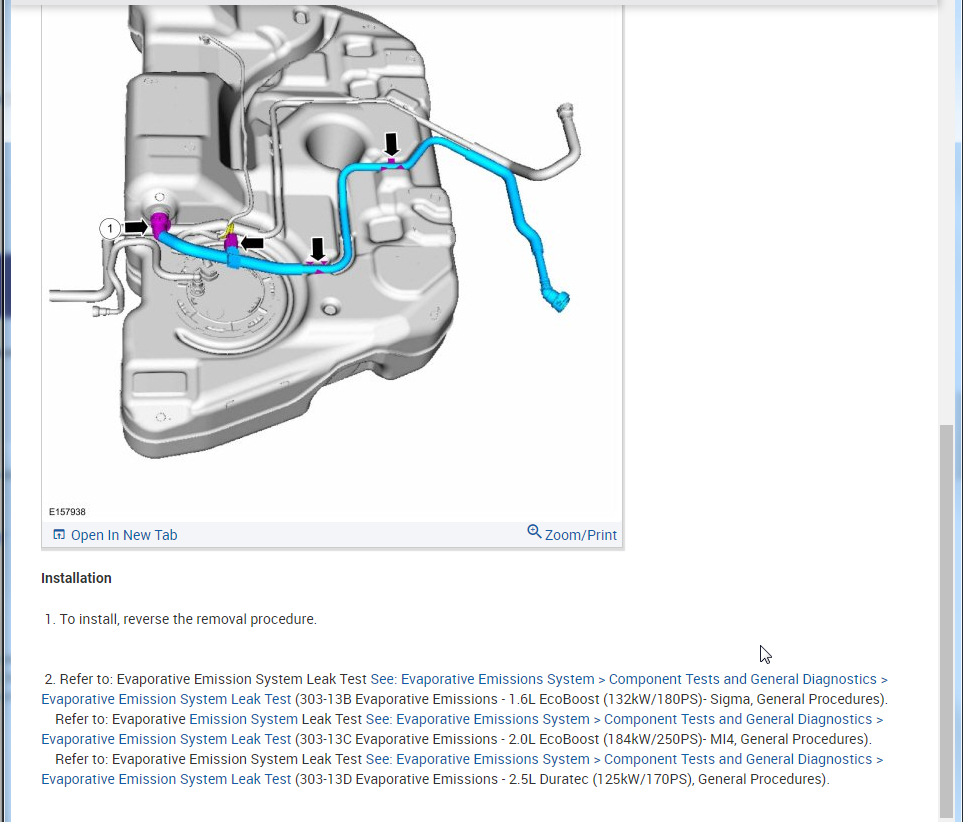This screenshot has width=963, height=822.
Task: Click the vertical scrollbar thumb
Action: [x=947, y=620]
